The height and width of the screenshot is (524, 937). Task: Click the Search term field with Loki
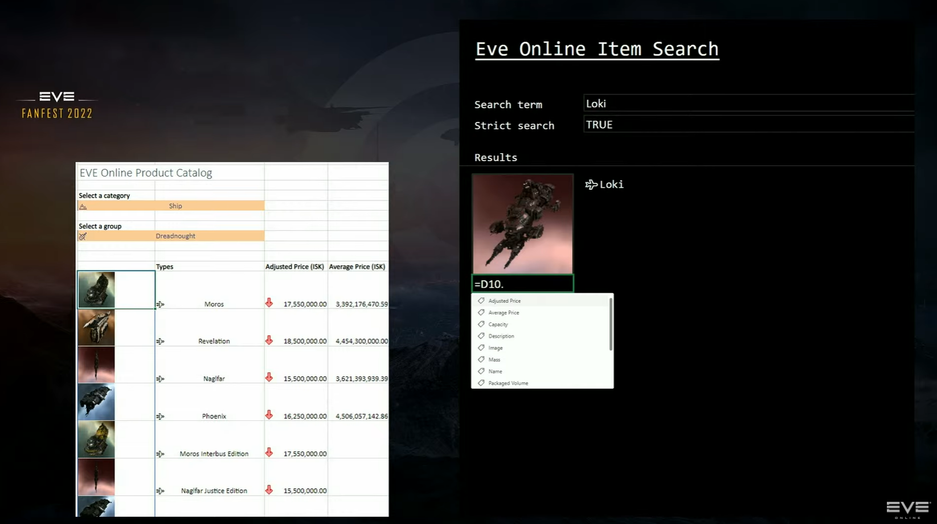(x=748, y=103)
